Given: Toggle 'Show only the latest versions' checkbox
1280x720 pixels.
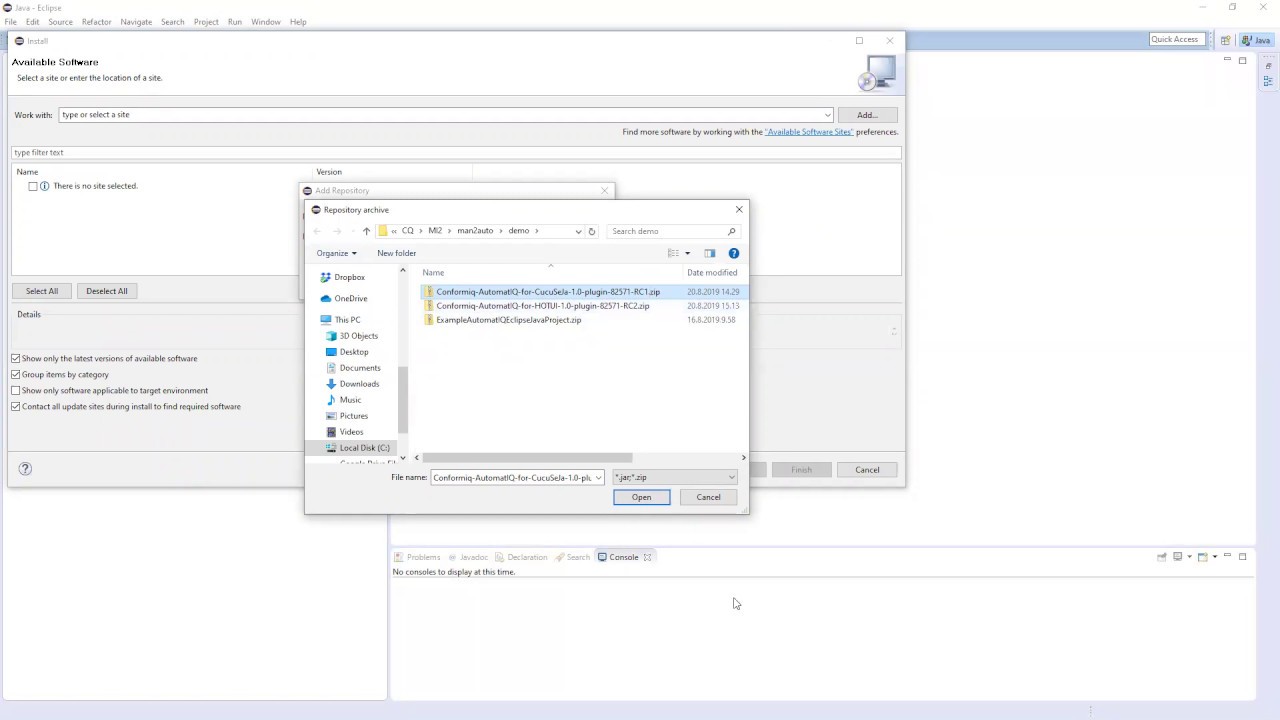Looking at the screenshot, I should (16, 358).
